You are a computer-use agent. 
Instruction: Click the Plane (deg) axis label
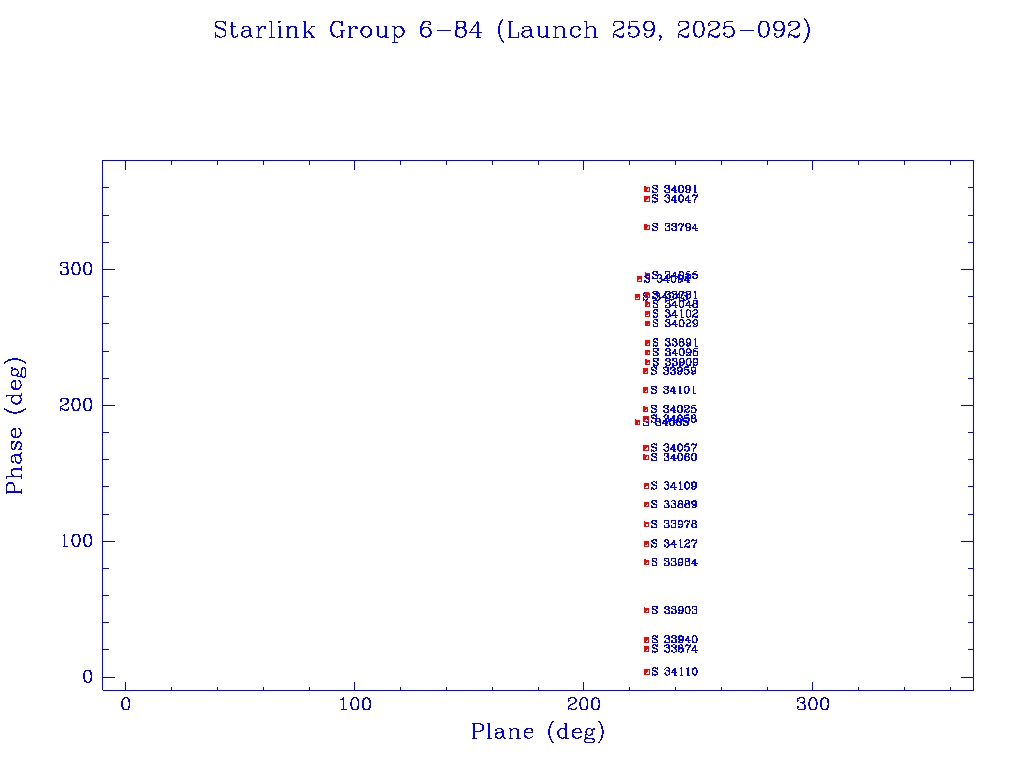[538, 733]
